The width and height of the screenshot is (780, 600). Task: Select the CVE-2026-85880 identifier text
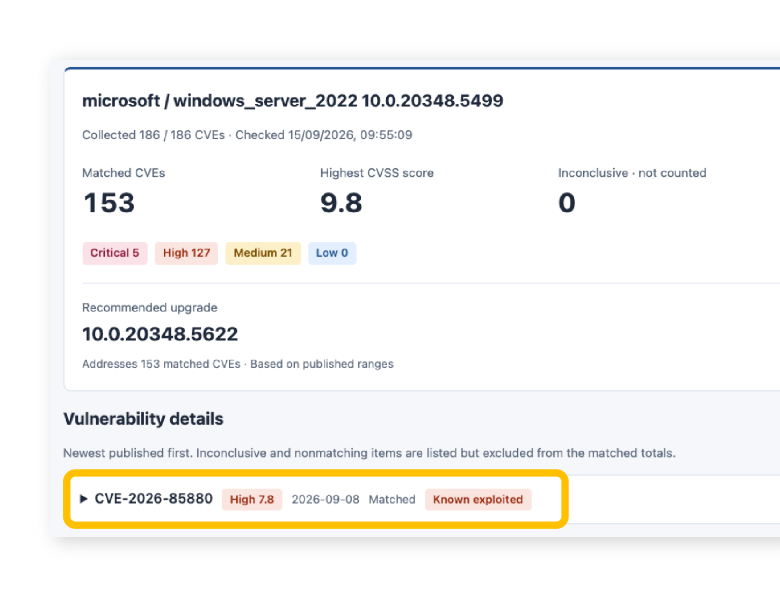tap(154, 499)
